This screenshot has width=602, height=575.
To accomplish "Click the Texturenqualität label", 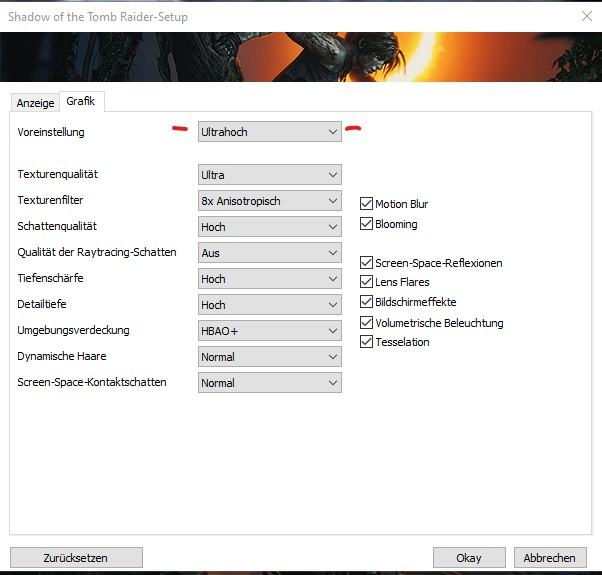I will pyautogui.click(x=58, y=174).
